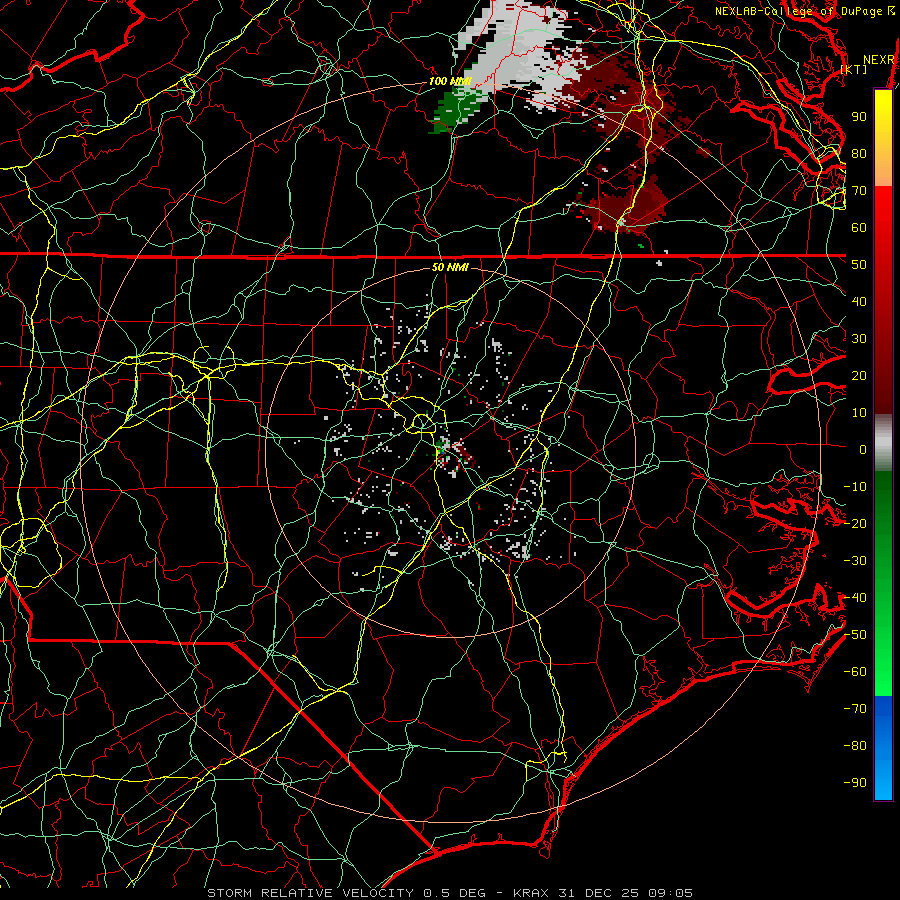Click the -30 value on velocity scale
The width and height of the screenshot is (900, 900).
(x=855, y=561)
